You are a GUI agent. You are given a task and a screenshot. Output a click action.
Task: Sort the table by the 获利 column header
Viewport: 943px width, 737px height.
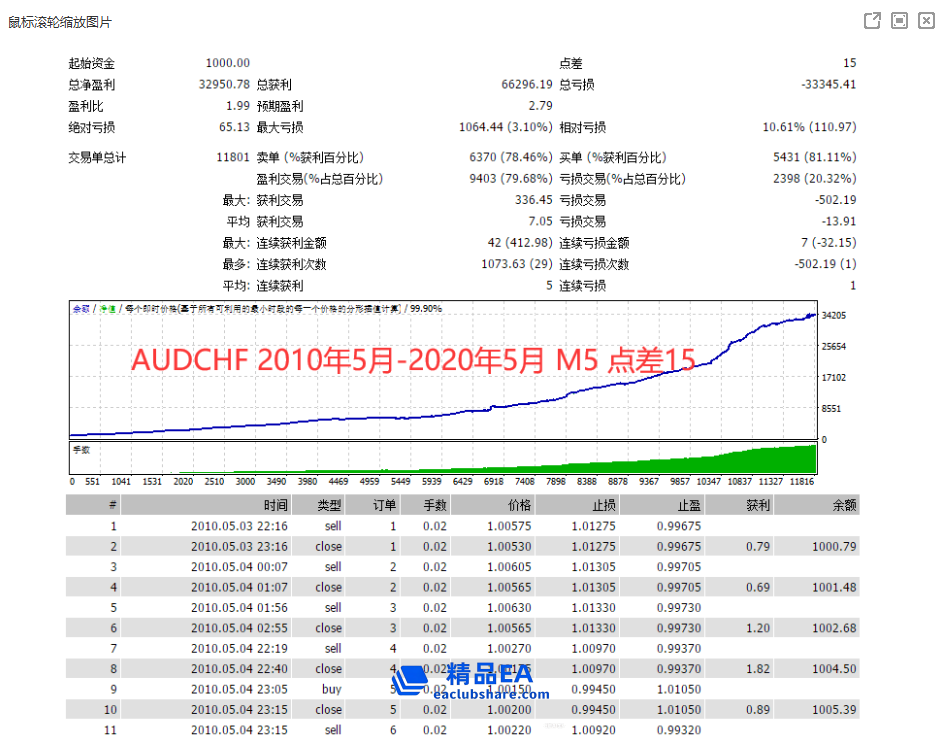pos(757,504)
